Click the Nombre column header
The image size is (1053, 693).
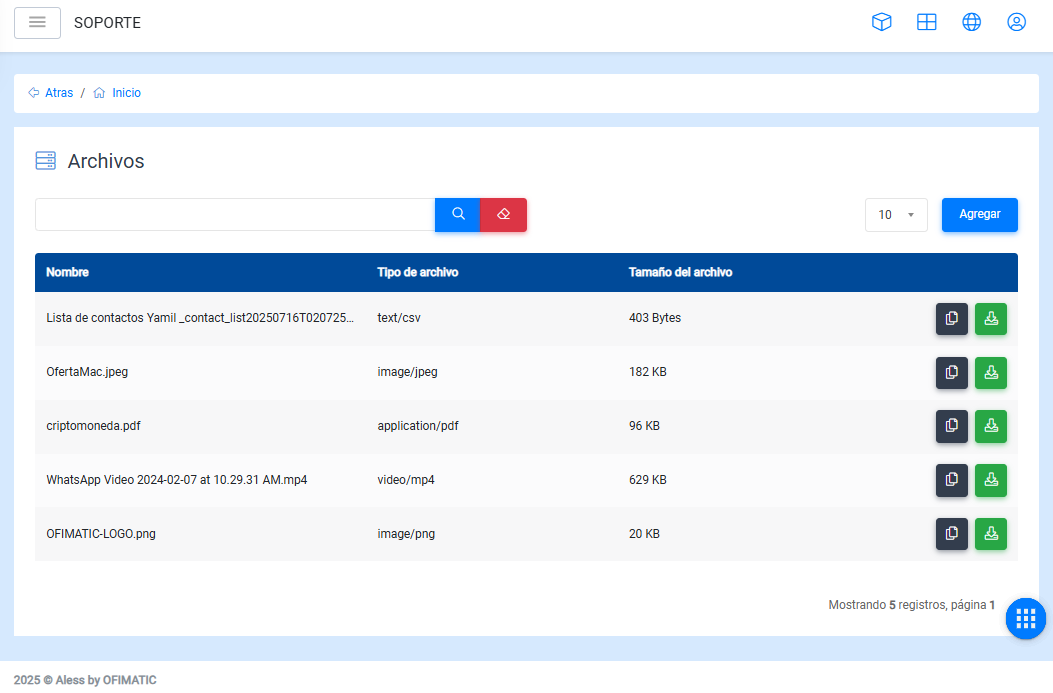tap(68, 272)
